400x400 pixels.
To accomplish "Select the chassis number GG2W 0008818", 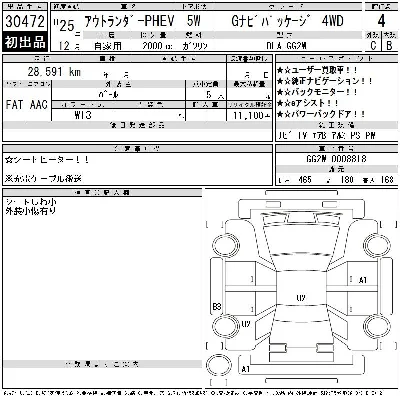I will (336, 159).
